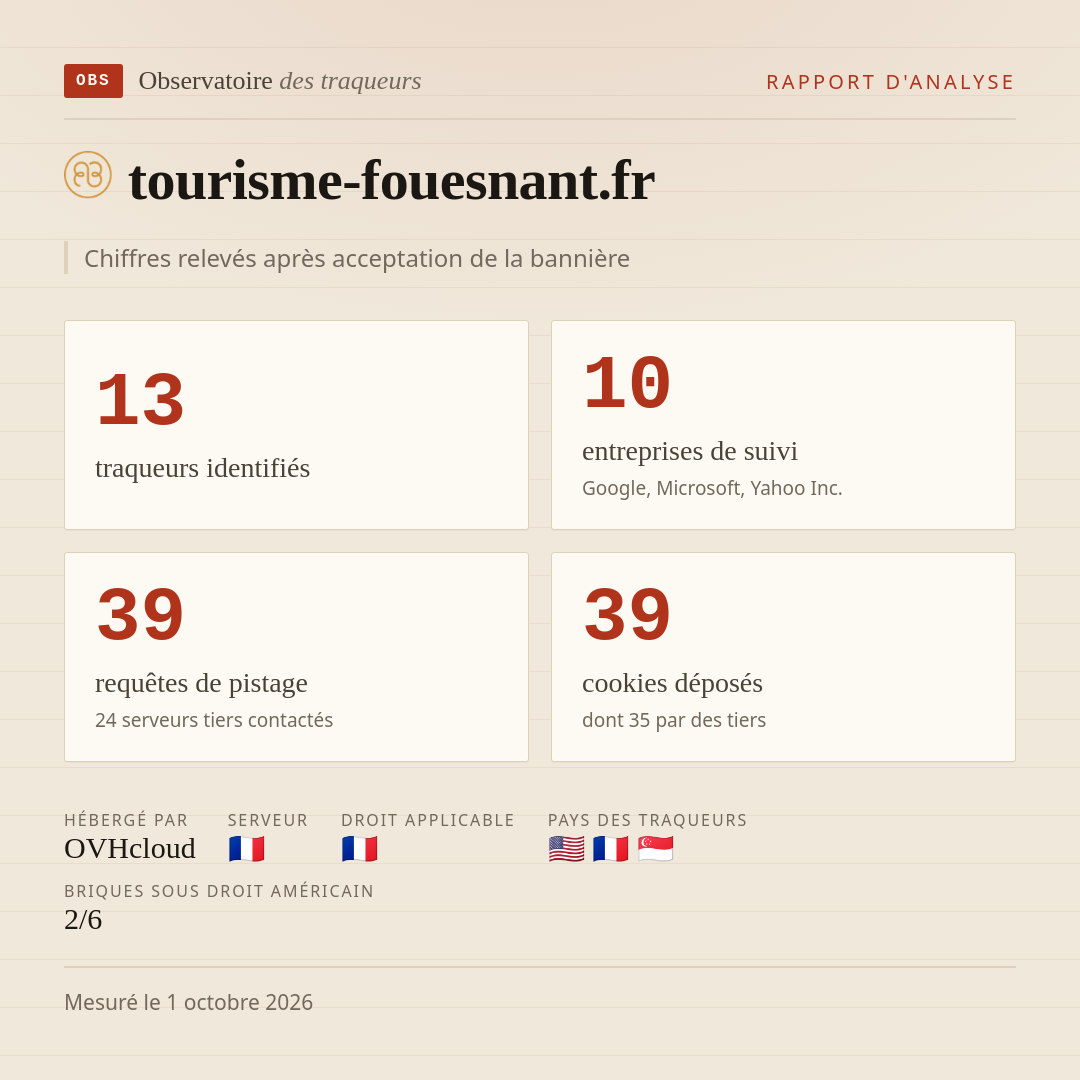Click the Serveur French flag icon
Screen dimensions: 1080x1080
(x=247, y=849)
